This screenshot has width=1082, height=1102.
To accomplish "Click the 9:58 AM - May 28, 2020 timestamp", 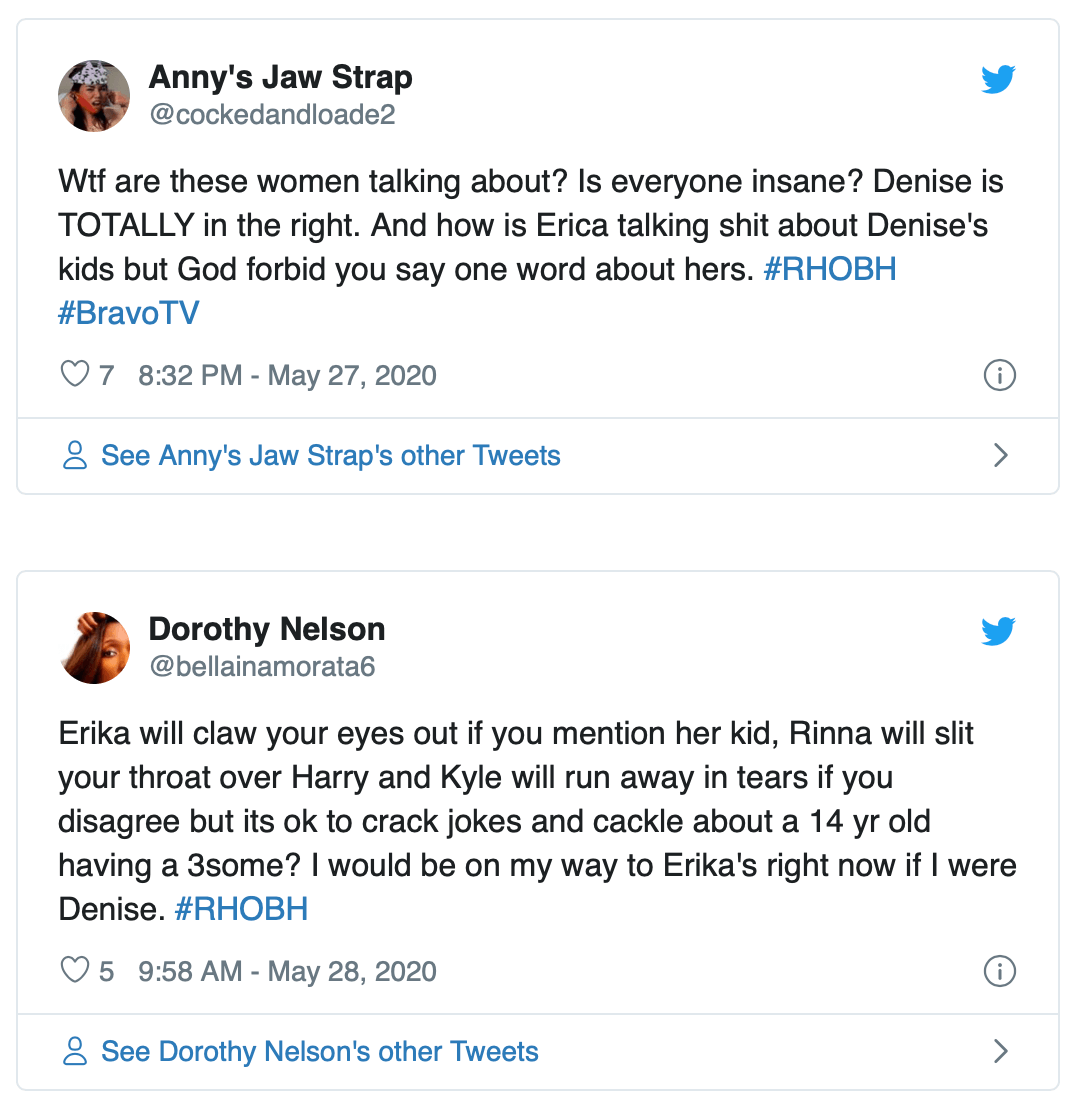I will [x=288, y=971].
